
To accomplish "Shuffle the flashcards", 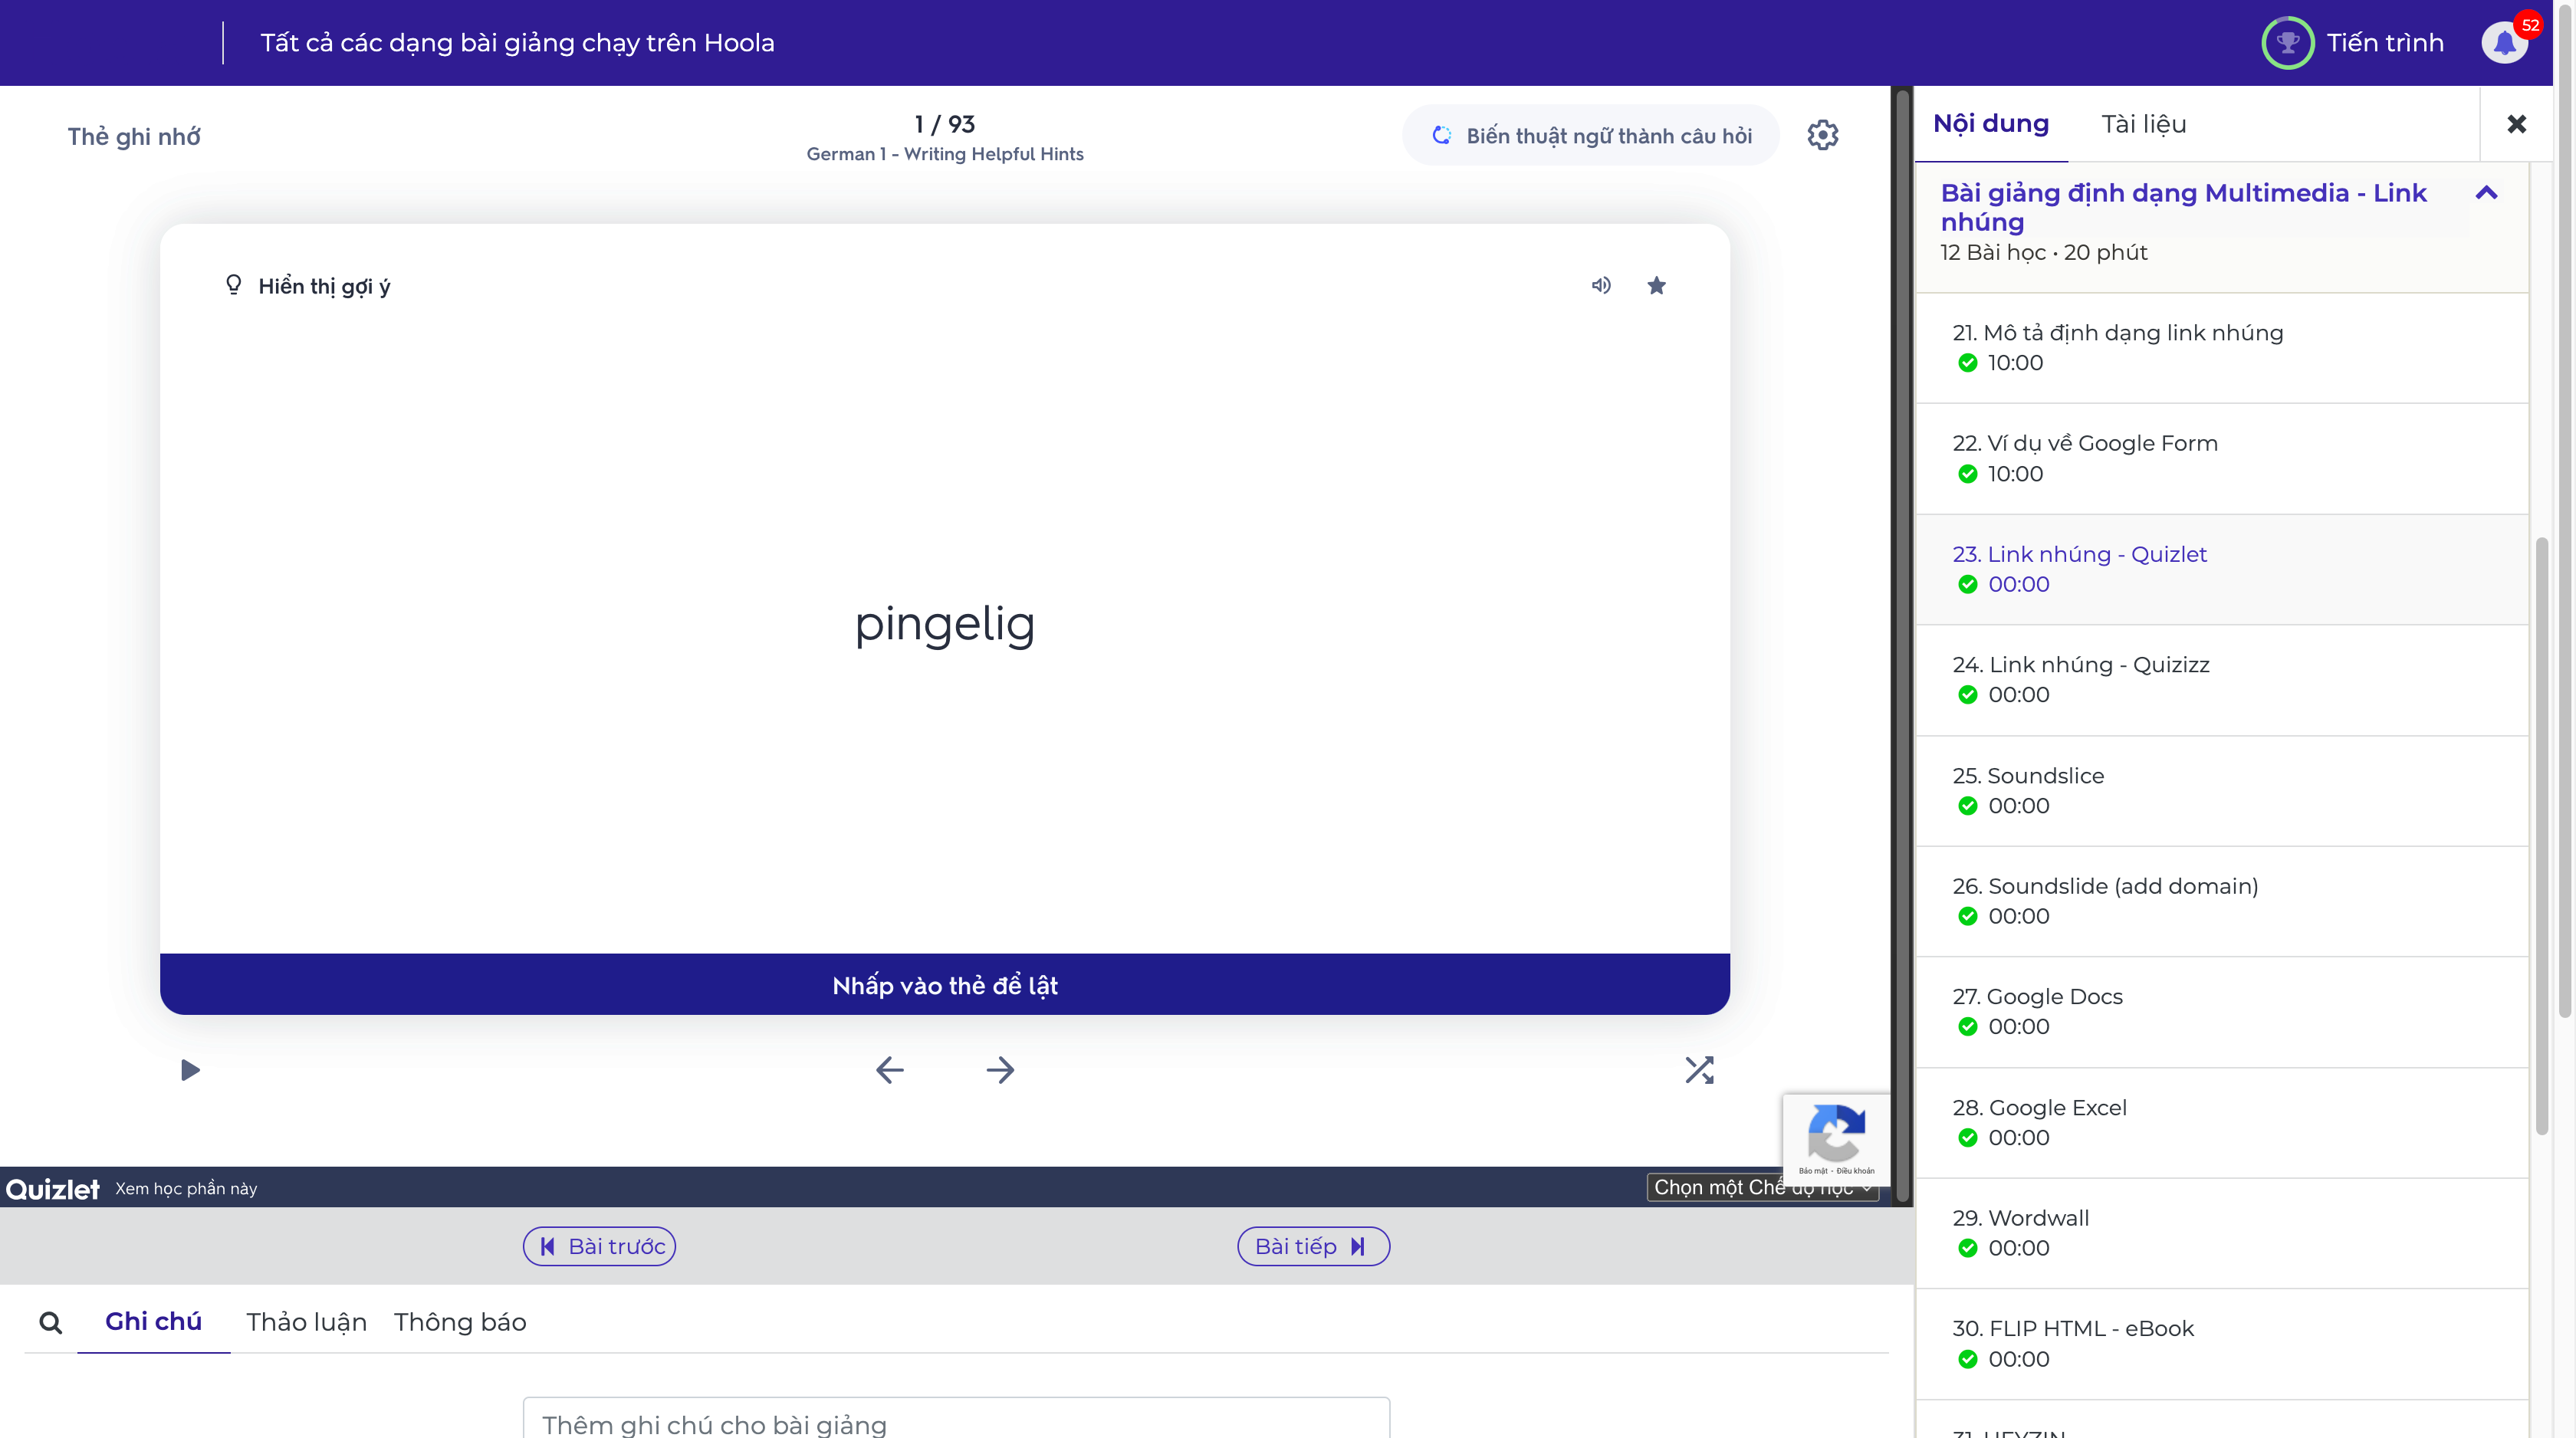I will point(1698,1070).
